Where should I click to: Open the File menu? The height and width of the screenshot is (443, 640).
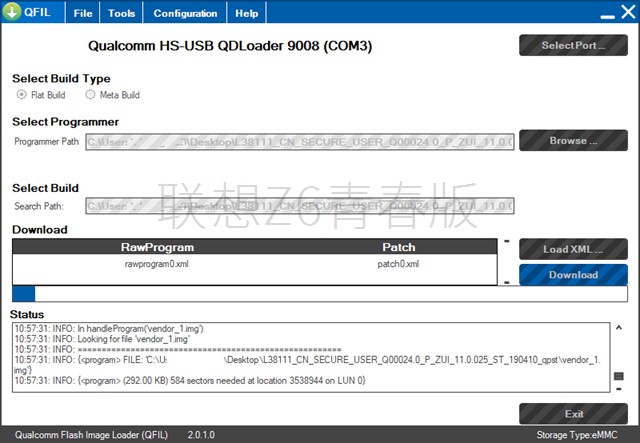(83, 13)
